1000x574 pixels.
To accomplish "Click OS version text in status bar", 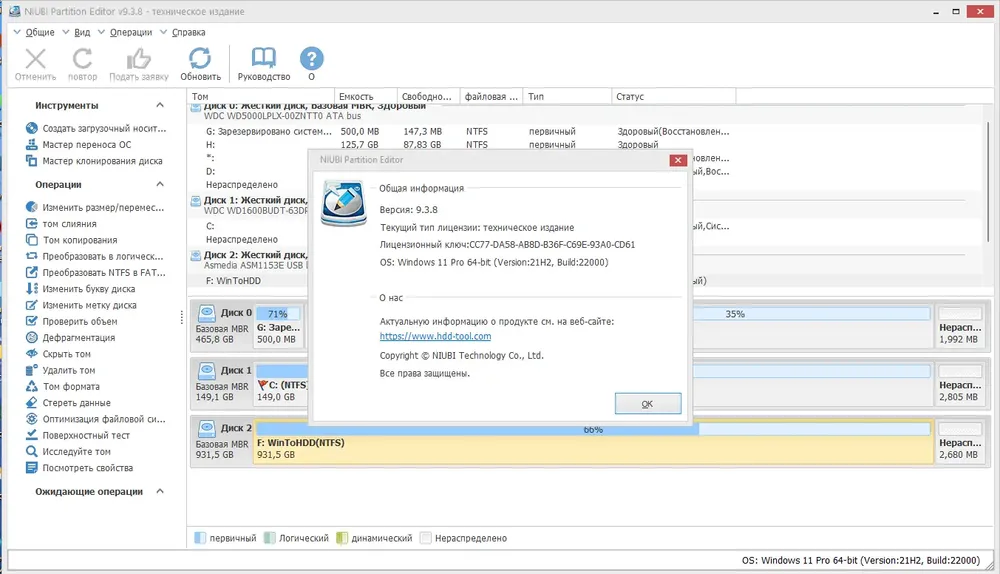I will (860, 560).
